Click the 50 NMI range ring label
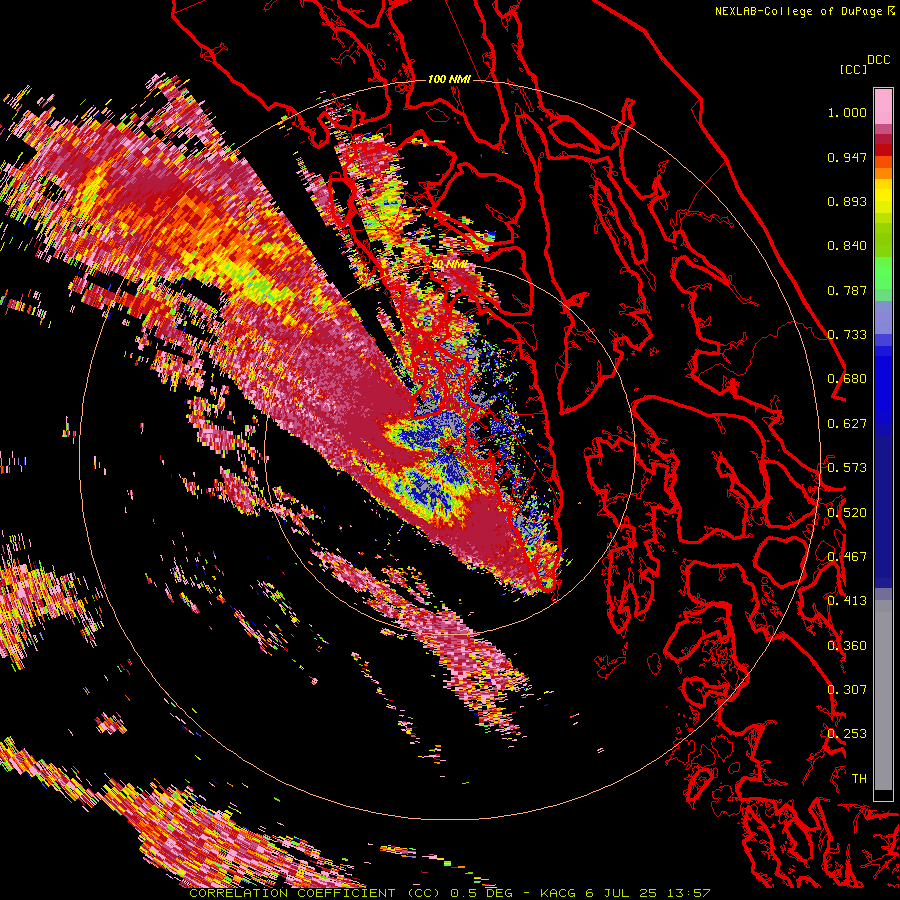The width and height of the screenshot is (900, 900). pos(449,265)
